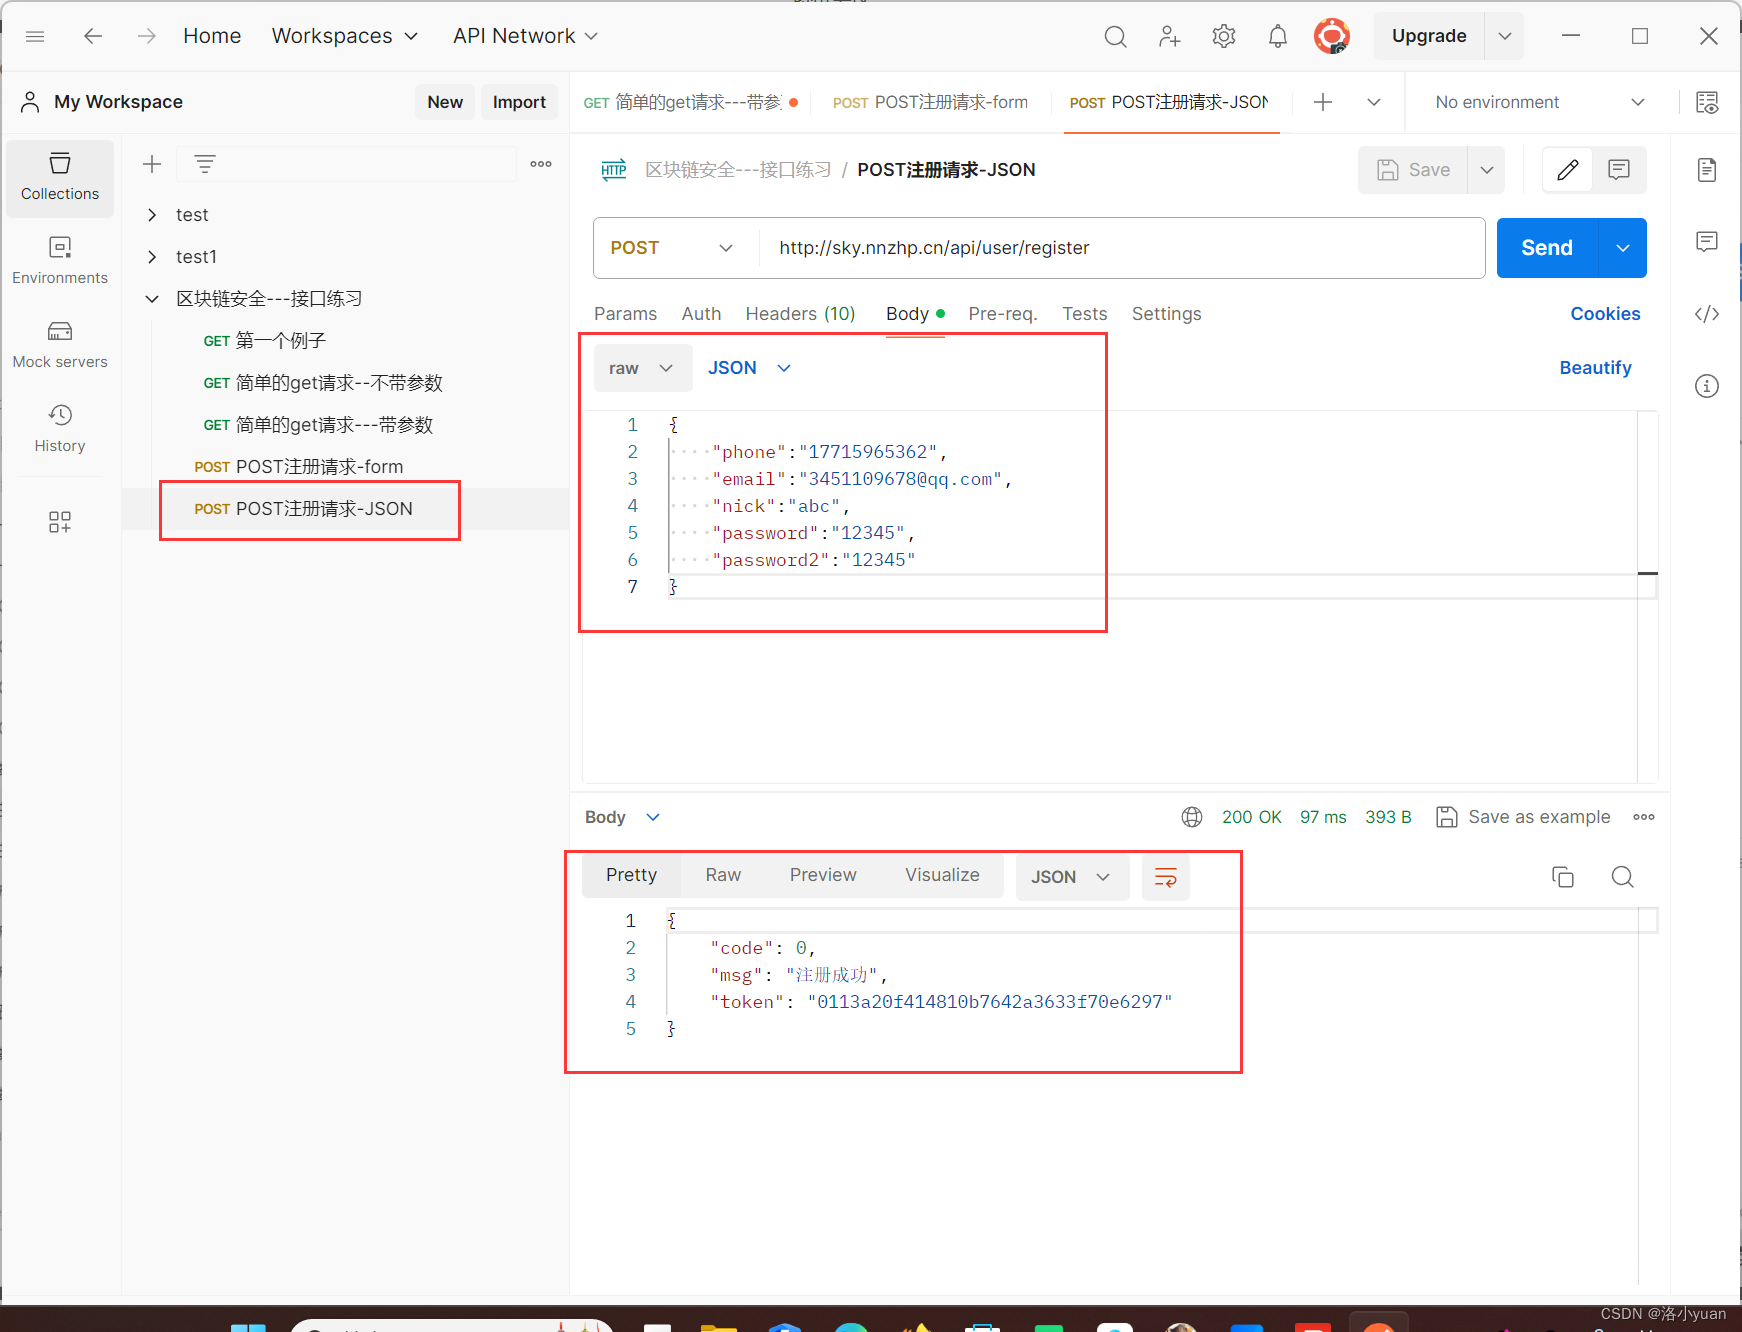Screen dimensions: 1742x1332
Task: Click the edit pencil icon
Action: 1568,170
